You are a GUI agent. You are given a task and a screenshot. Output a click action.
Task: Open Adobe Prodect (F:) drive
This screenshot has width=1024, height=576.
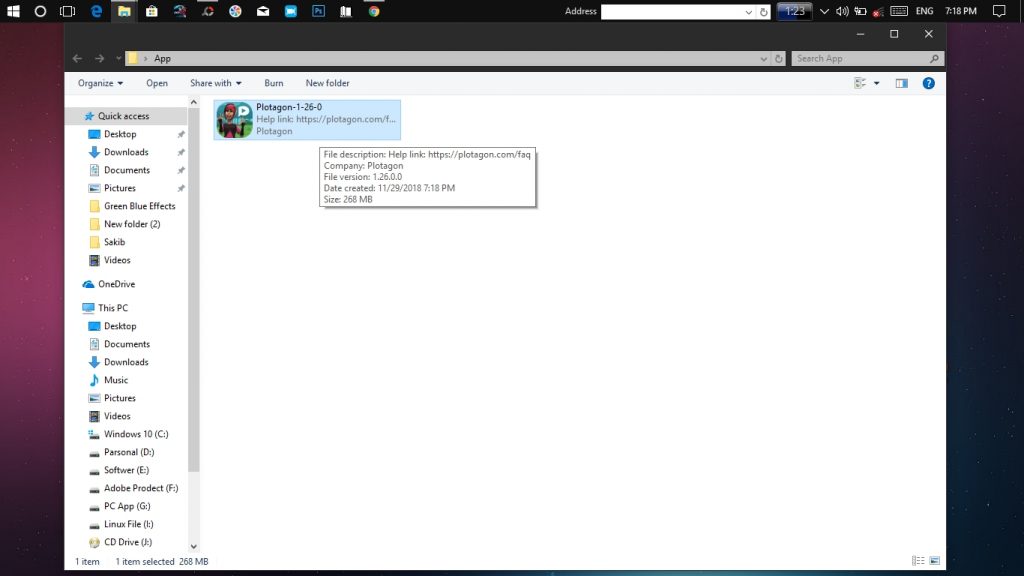tap(140, 488)
